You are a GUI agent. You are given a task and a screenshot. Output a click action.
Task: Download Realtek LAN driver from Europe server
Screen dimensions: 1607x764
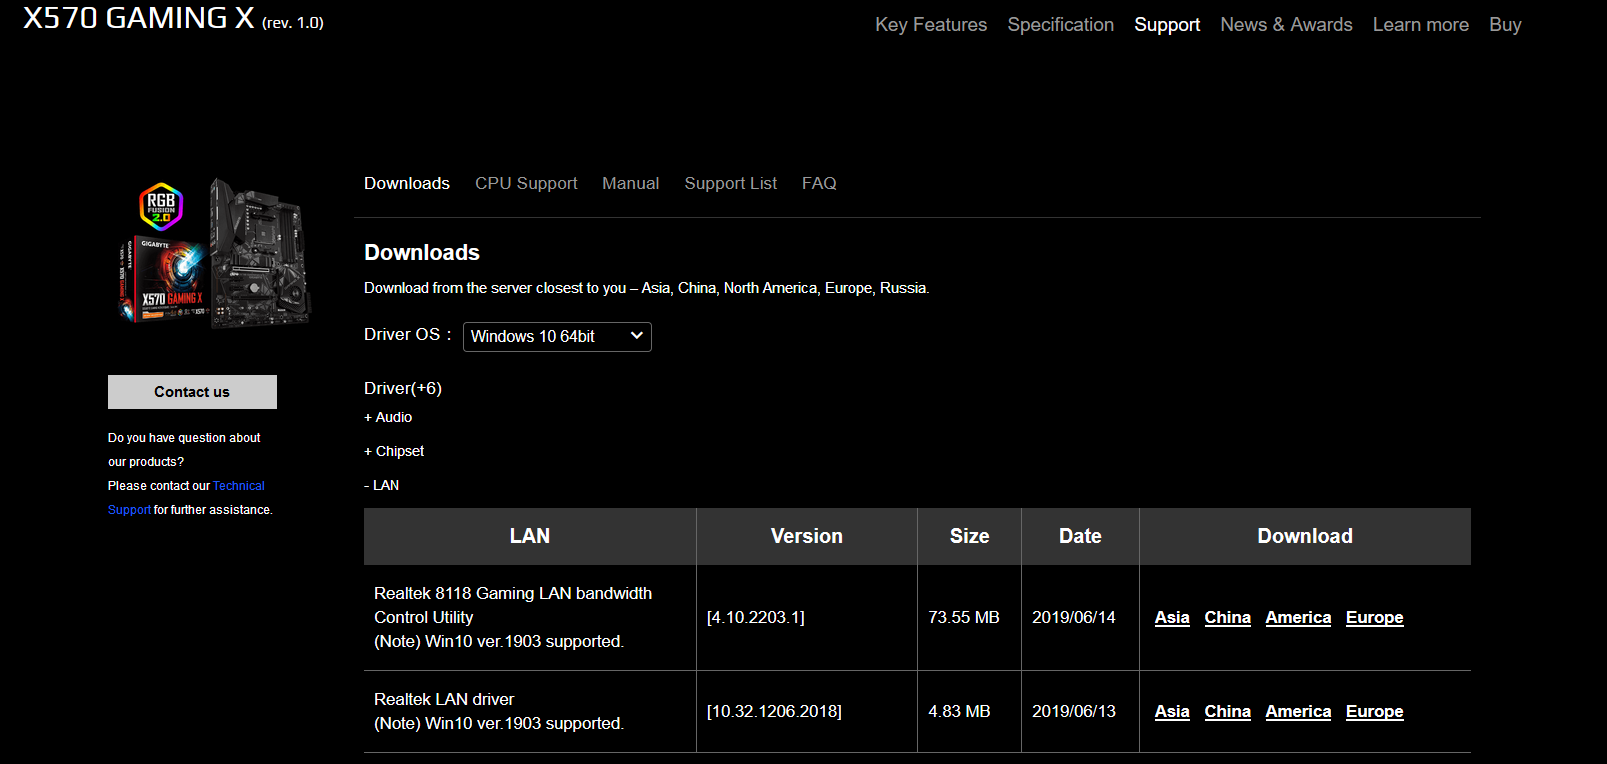1374,712
